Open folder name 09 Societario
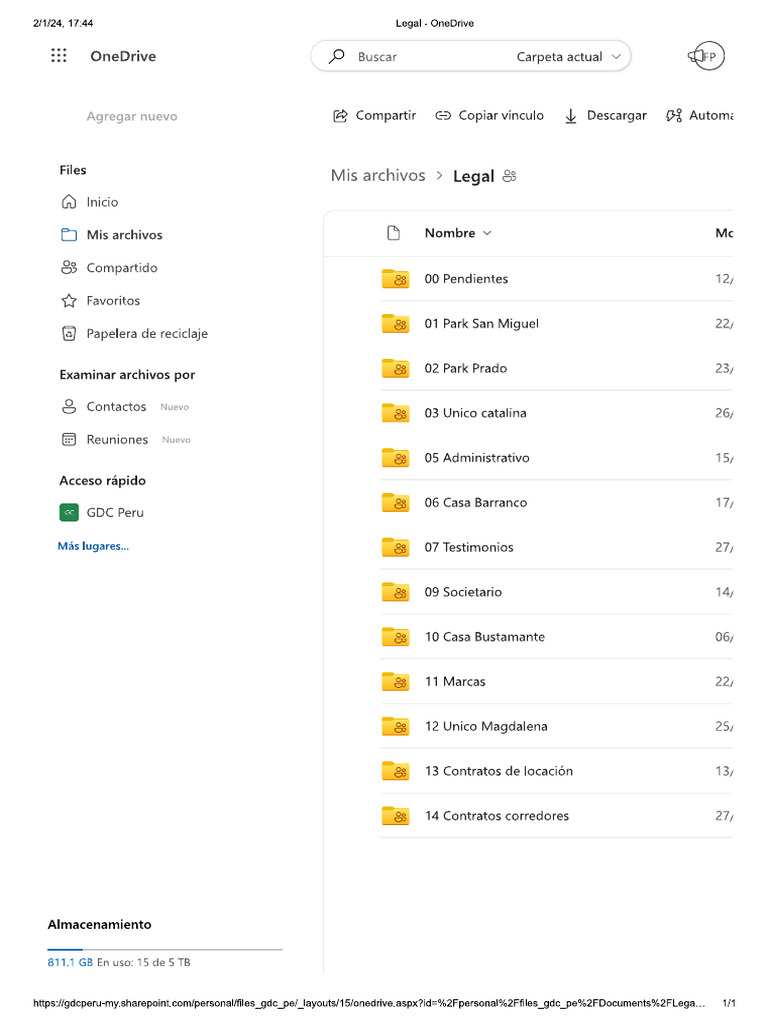Viewport: 768px width, 1024px height. click(x=463, y=592)
